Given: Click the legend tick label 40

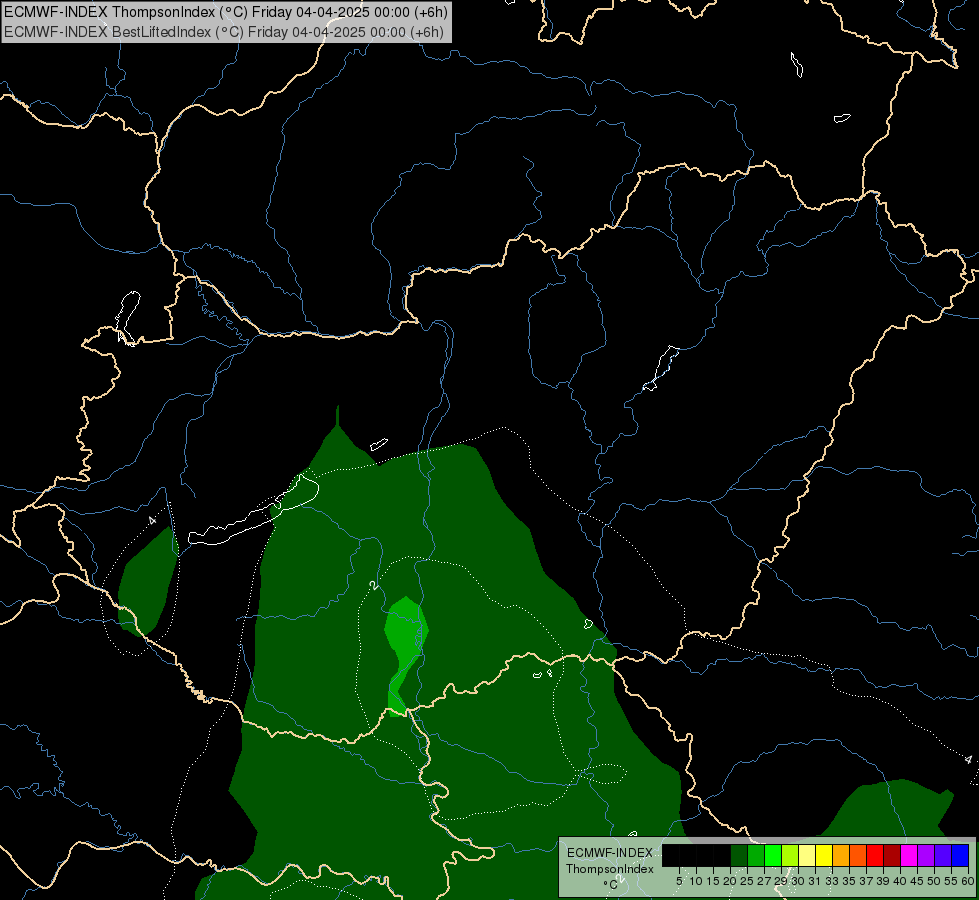Looking at the screenshot, I should coord(900,881).
